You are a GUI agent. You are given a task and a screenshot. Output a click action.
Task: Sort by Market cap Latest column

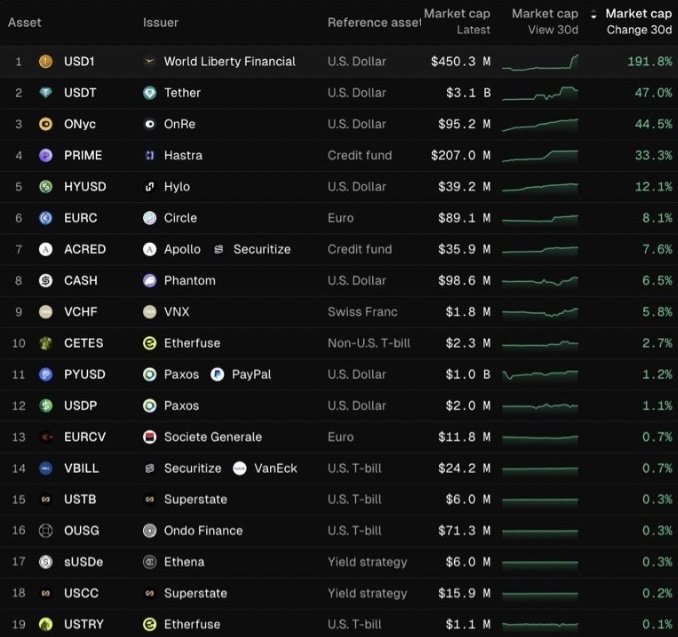456,21
